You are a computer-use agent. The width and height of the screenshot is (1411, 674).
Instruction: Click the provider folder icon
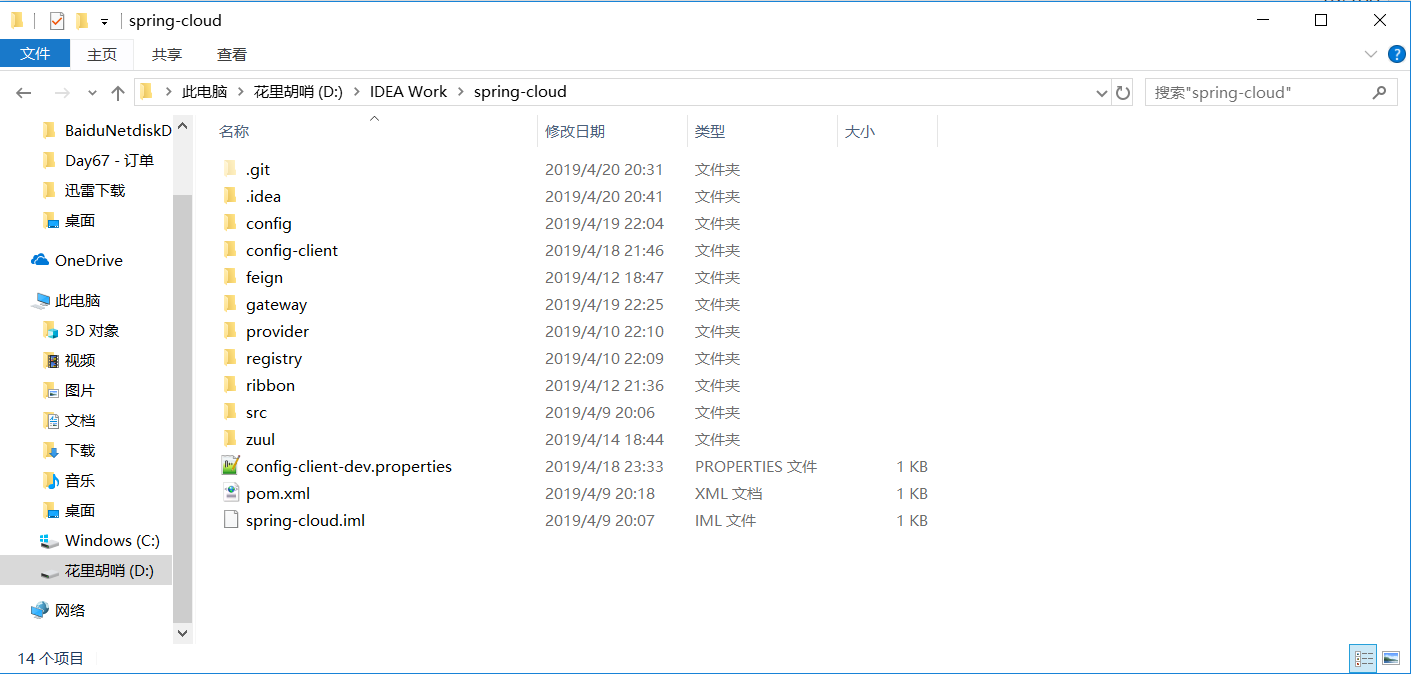coord(230,332)
